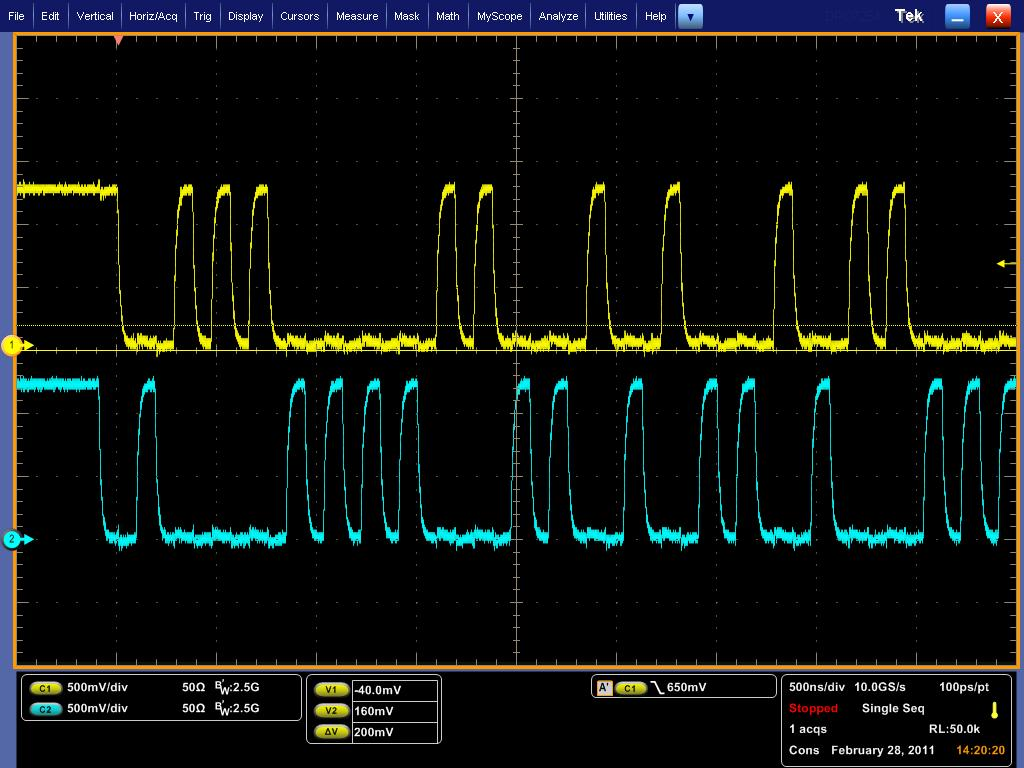This screenshot has width=1024, height=768.
Task: Select the yellow channel 1 ground marker
Action: click(x=13, y=346)
